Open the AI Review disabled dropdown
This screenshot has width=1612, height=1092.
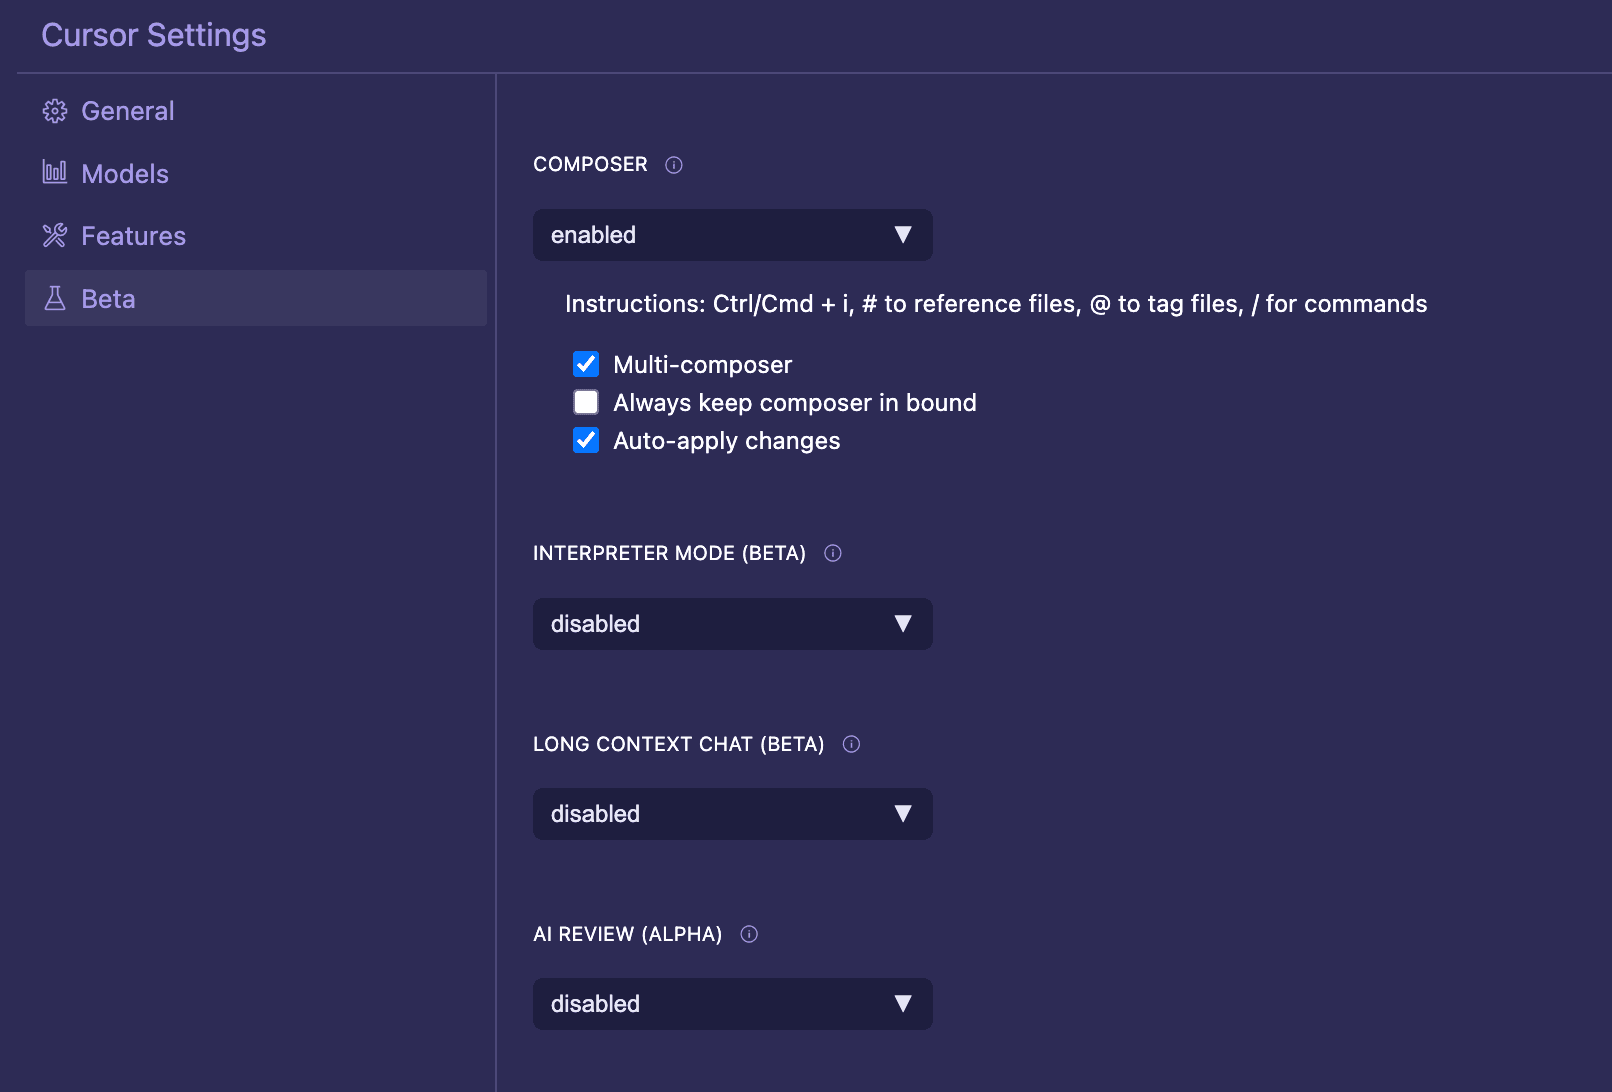point(732,1003)
